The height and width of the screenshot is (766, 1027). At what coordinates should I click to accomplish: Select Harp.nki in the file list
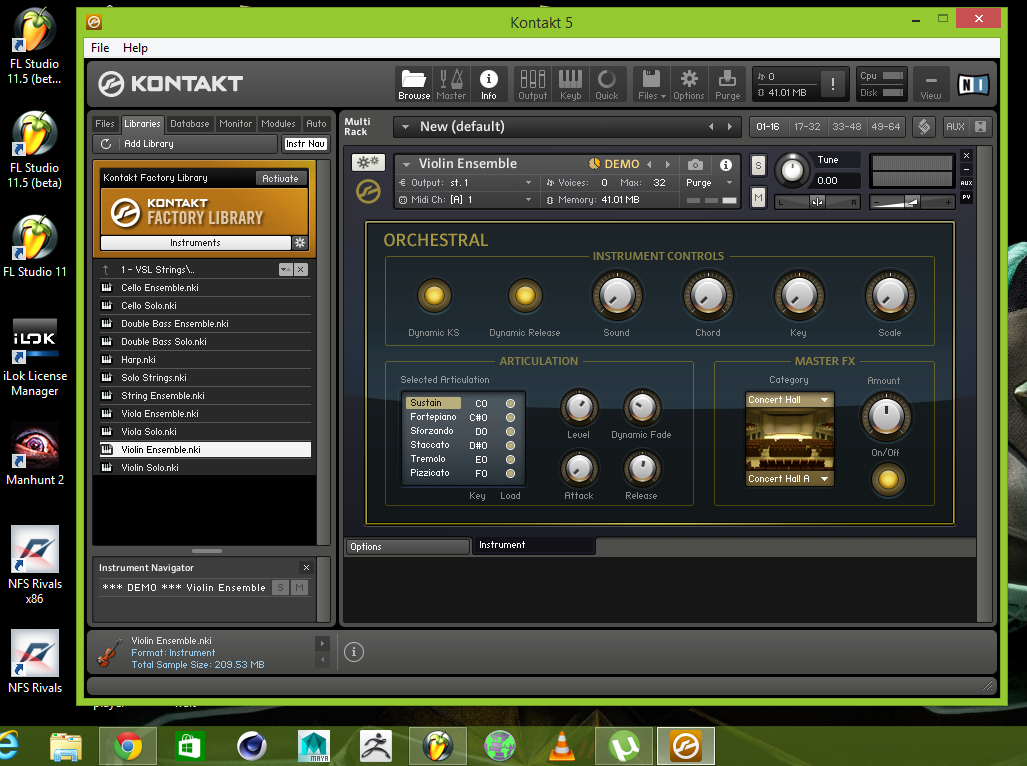point(205,359)
